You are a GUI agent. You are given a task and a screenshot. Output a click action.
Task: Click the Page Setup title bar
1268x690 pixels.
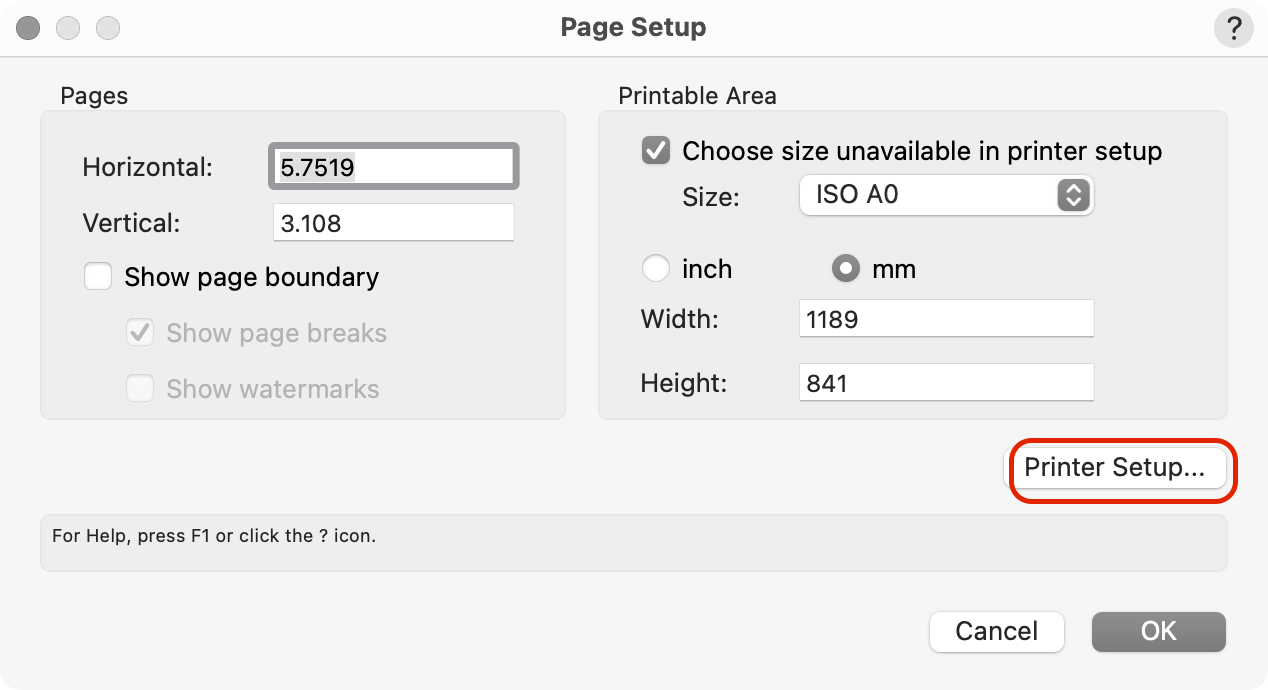pos(633,27)
